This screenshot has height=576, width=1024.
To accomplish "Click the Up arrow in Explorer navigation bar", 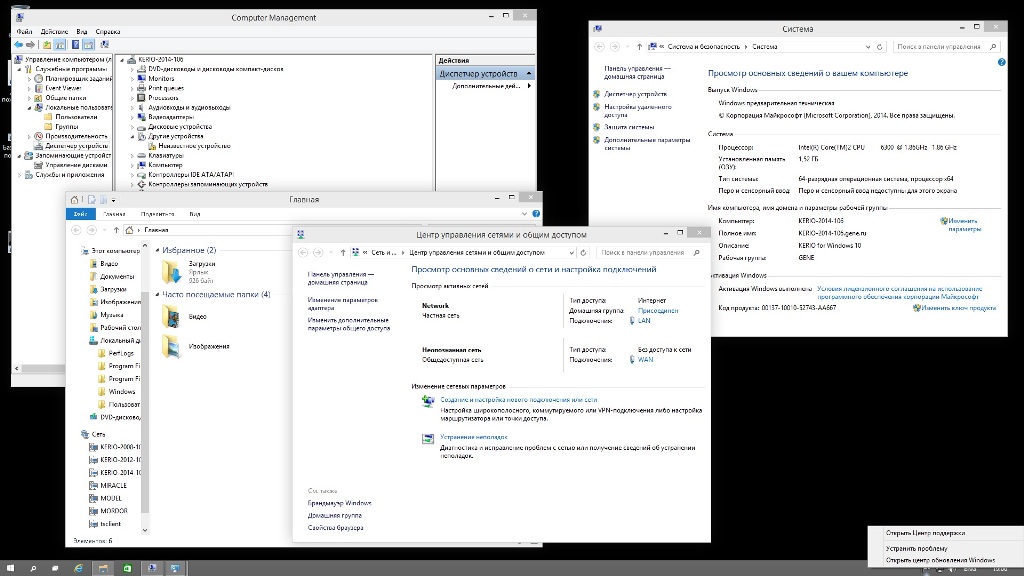I will (114, 230).
